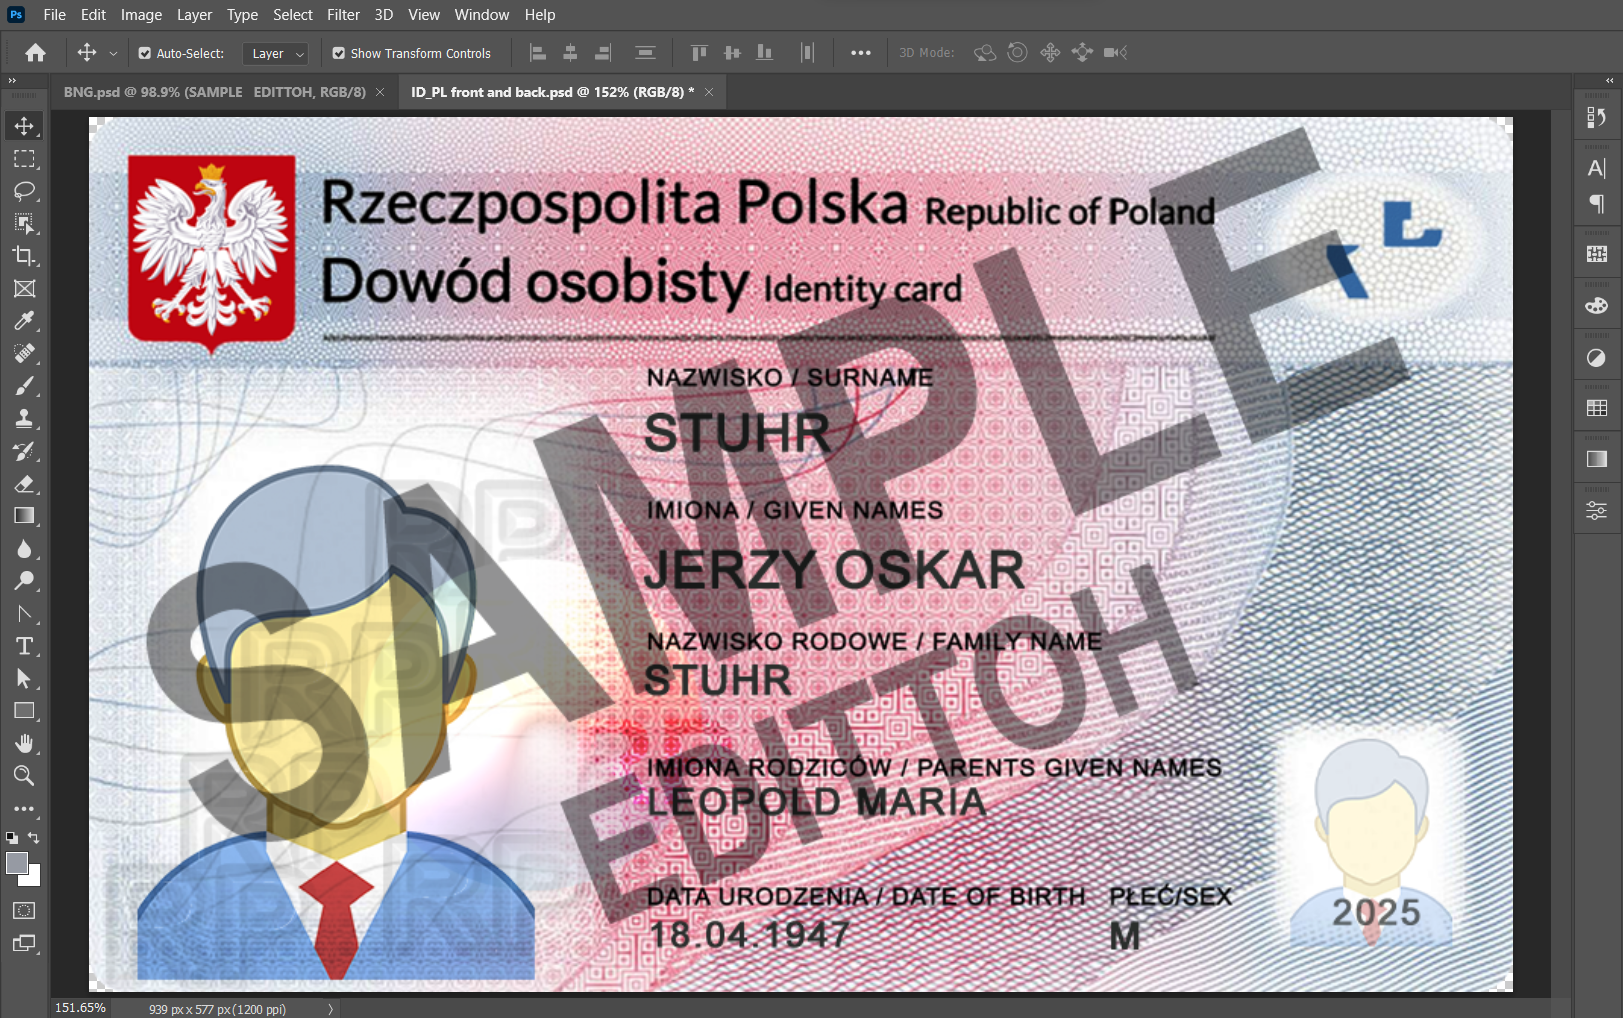Change the screen mode button
This screenshot has height=1018, width=1623.
[x=24, y=943]
